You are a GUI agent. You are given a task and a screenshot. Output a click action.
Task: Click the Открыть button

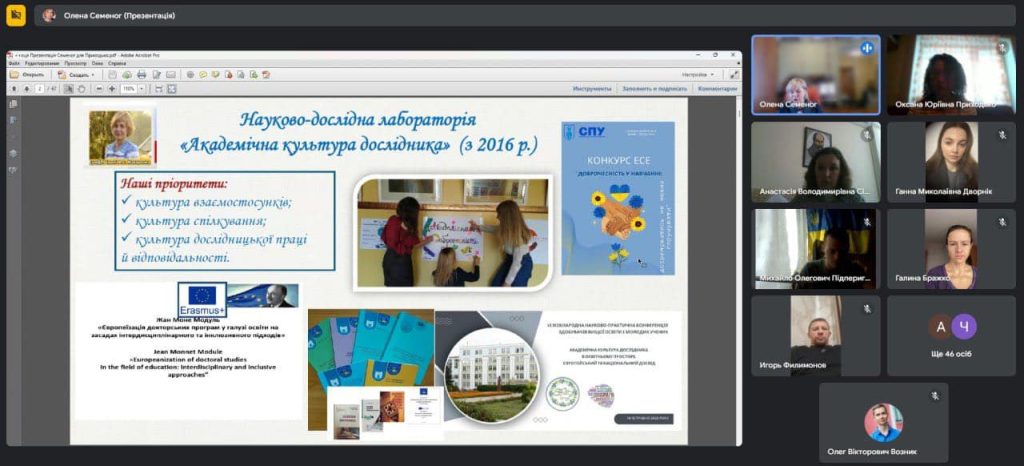point(28,74)
